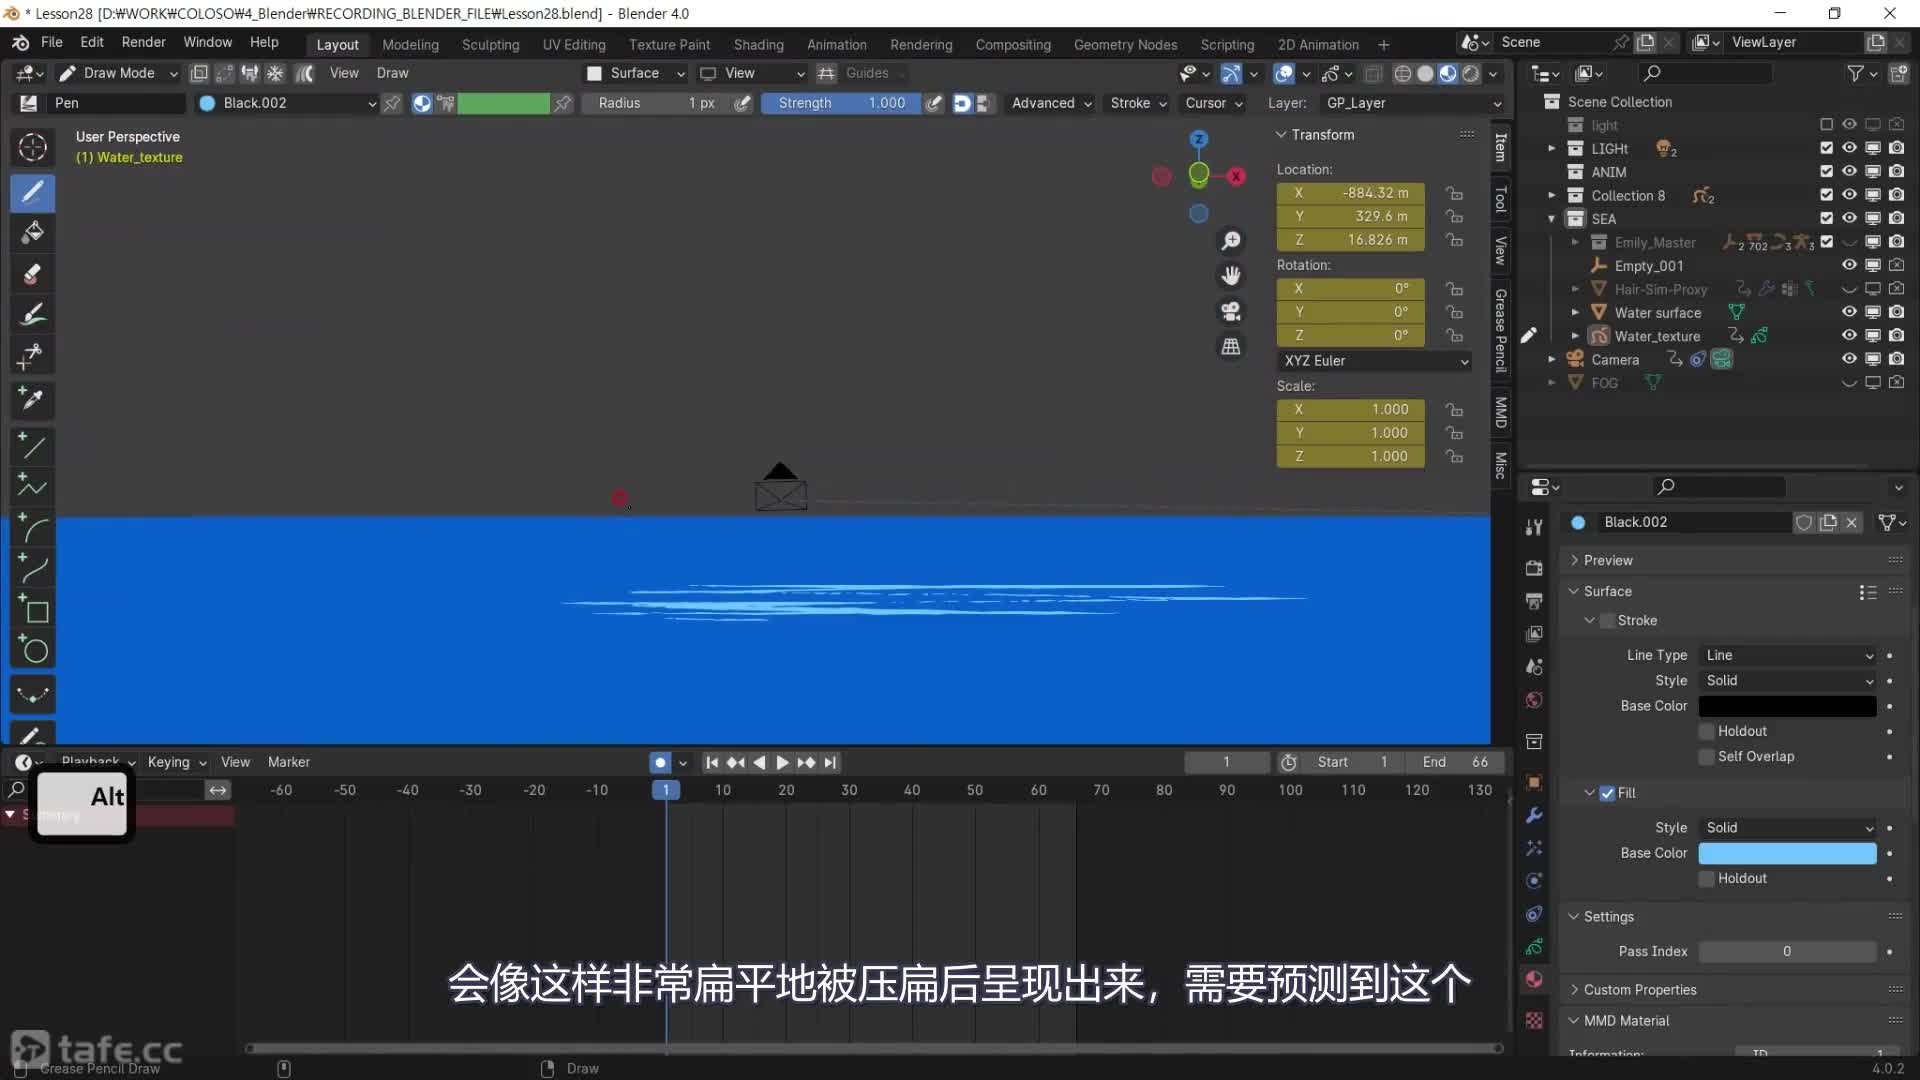Open the Render menu

143,42
